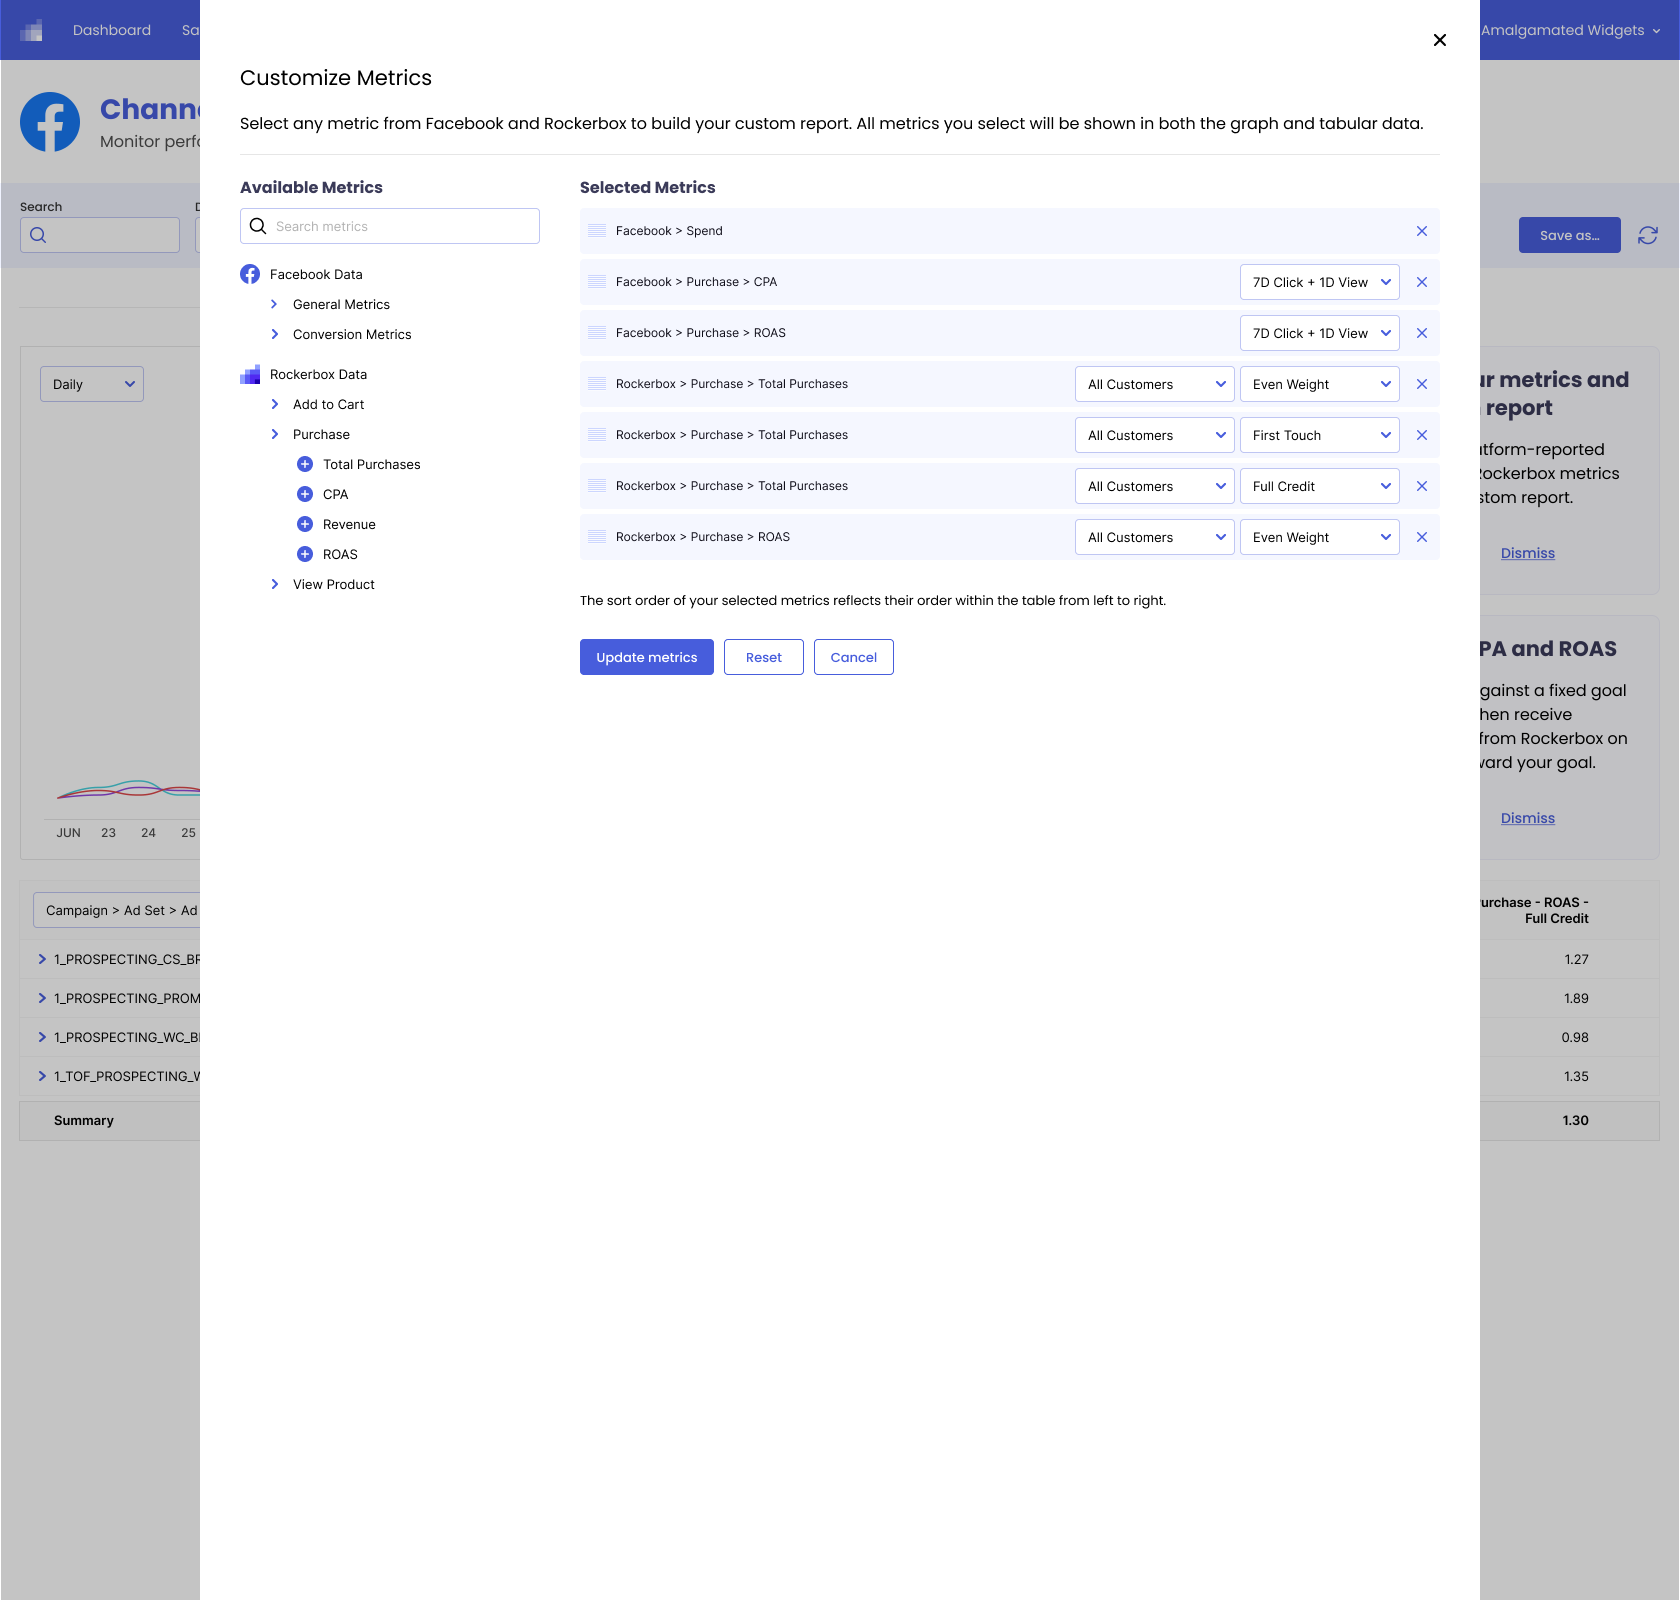1680x1600 pixels.
Task: Click the Rockerbox logo in top navigation
Action: pos(31,30)
